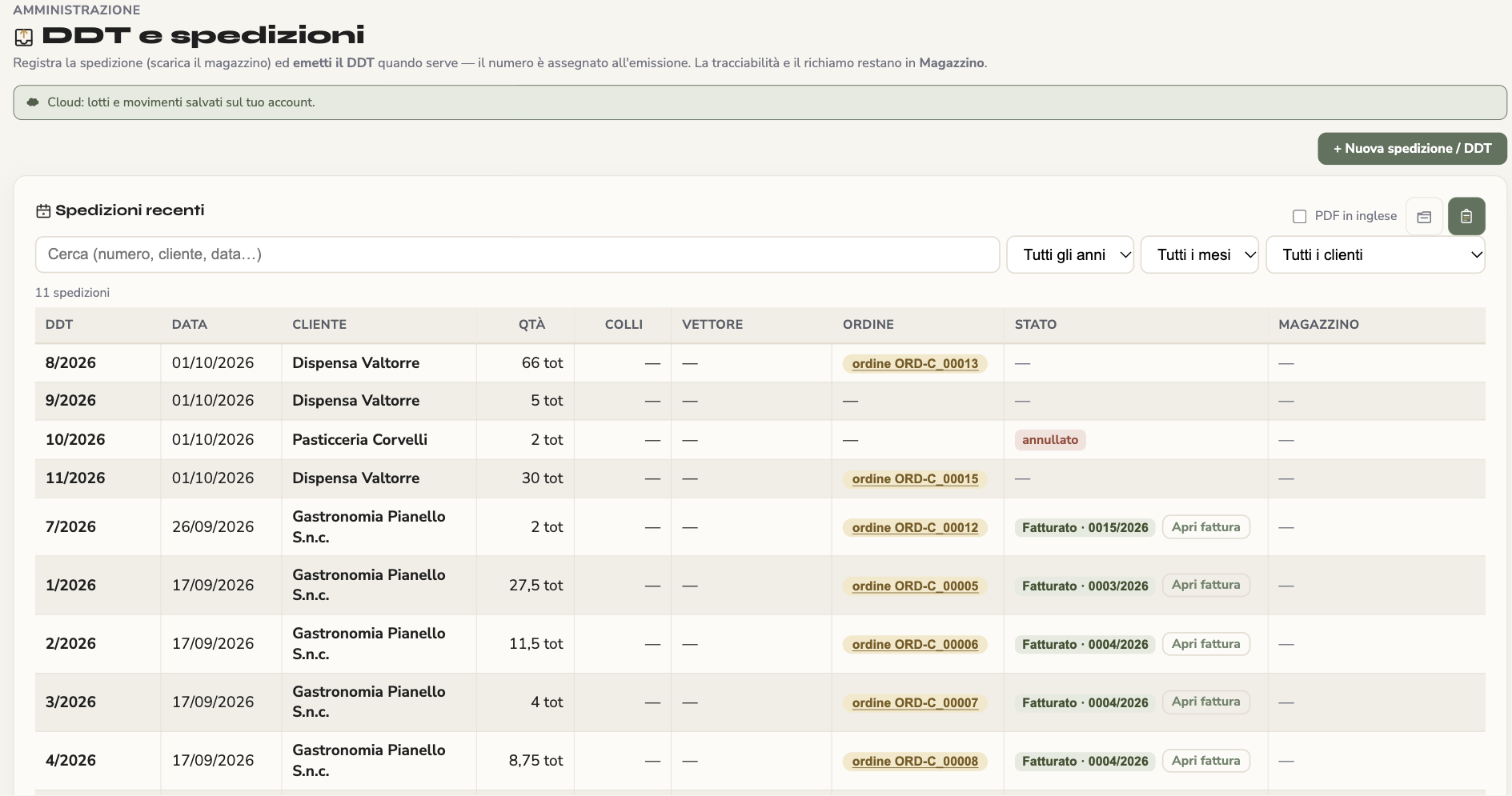Click the card view icon beside PDF in inglese
The width and height of the screenshot is (1512, 796).
(x=1424, y=216)
